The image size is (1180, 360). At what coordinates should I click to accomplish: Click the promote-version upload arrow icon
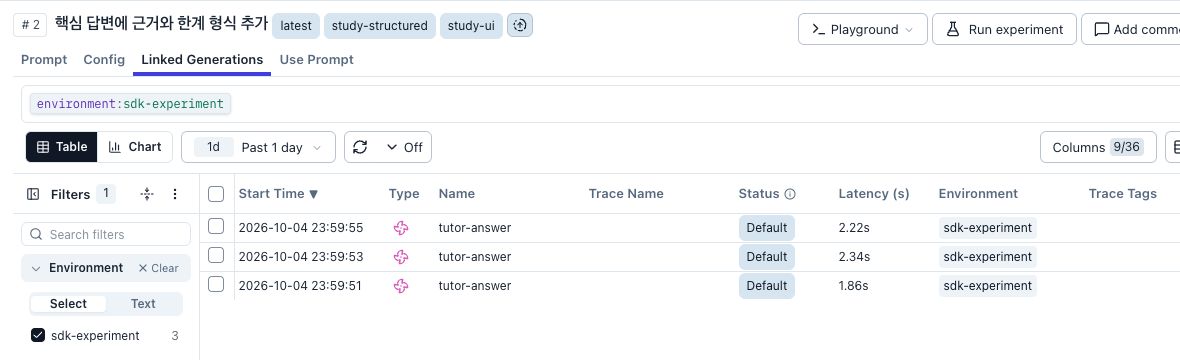pyautogui.click(x=520, y=25)
